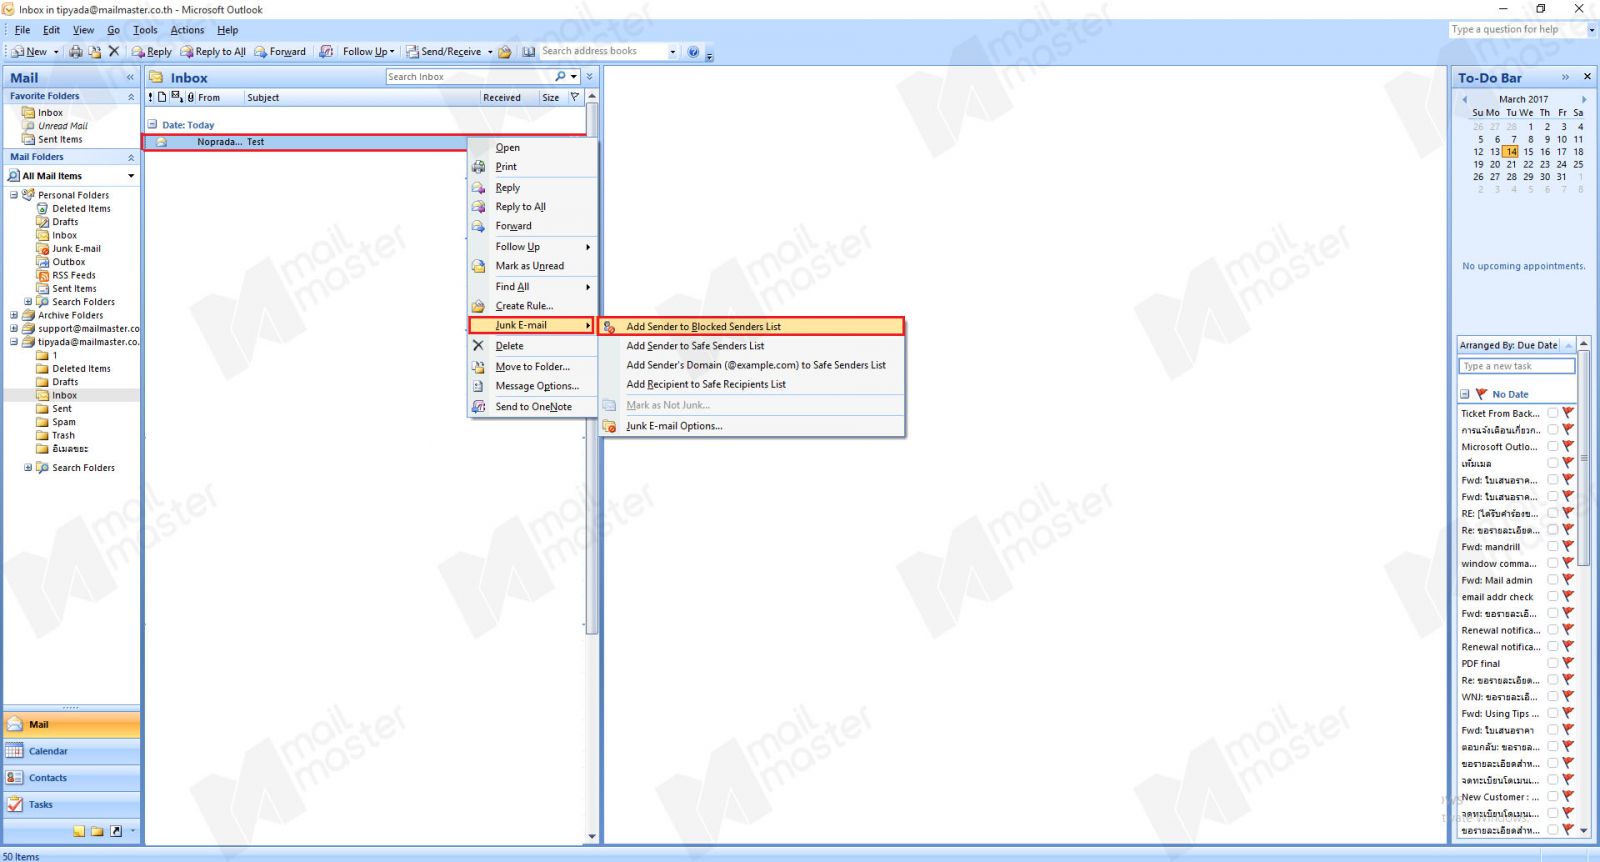Screen dimensions: 1600x862
Task: Choose Add Sender to Blocked Senders List
Action: [x=751, y=326]
